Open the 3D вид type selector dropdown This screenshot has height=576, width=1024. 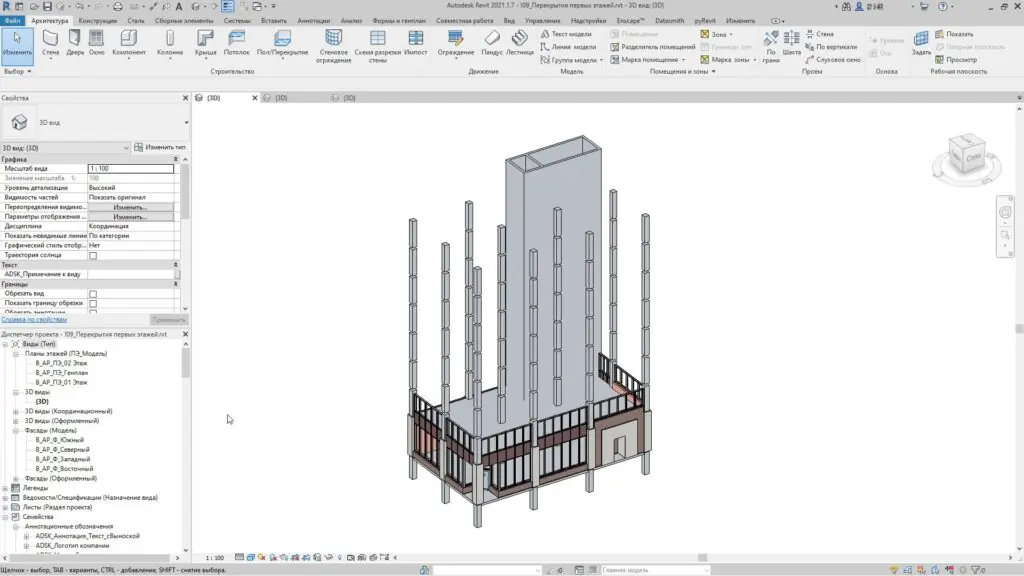coord(186,122)
